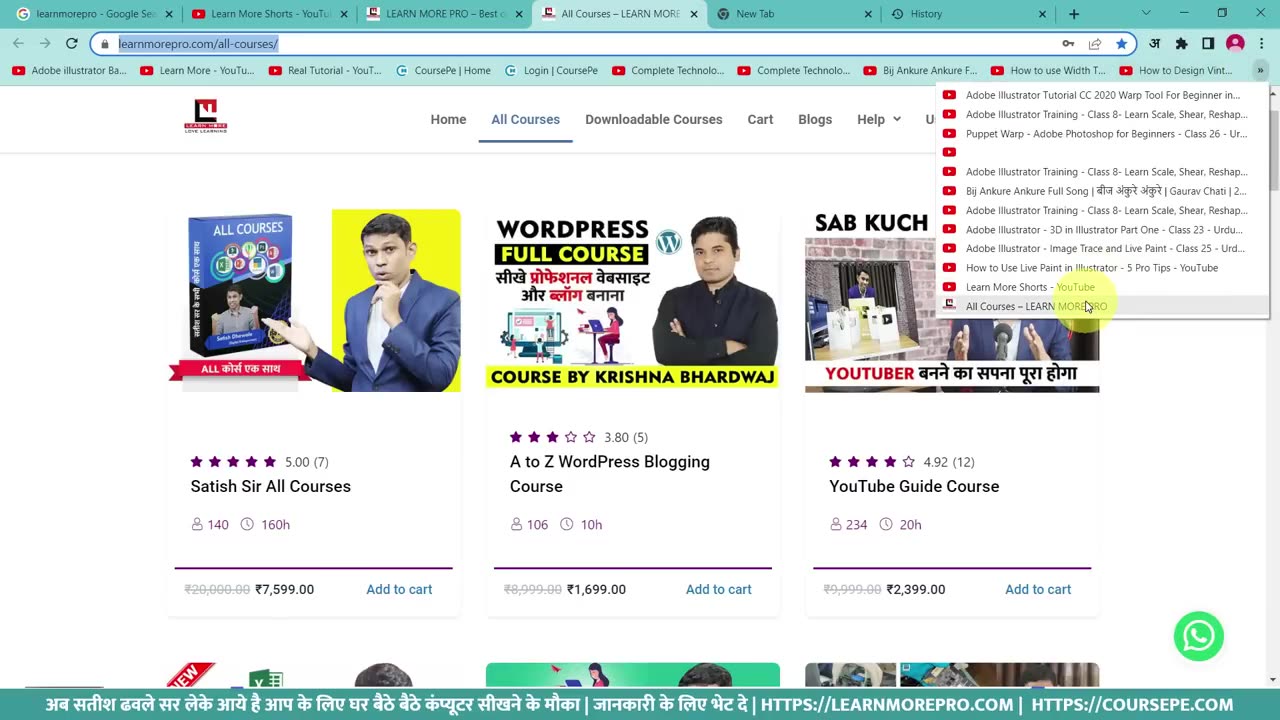The width and height of the screenshot is (1280, 720).
Task: Open Login CoursePe bookmark
Action: click(x=551, y=70)
